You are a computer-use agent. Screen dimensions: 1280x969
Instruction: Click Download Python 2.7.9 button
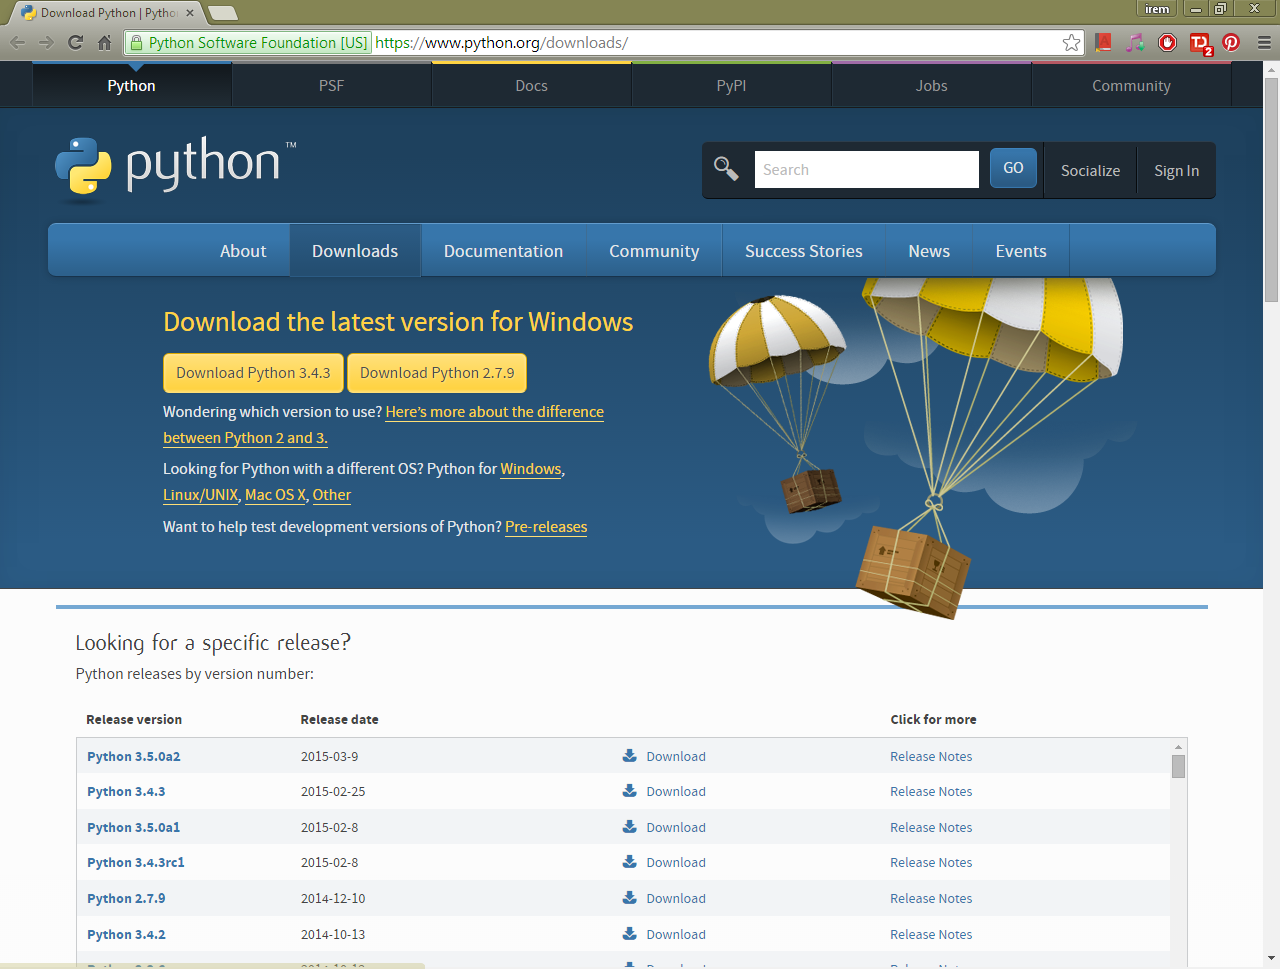click(437, 373)
